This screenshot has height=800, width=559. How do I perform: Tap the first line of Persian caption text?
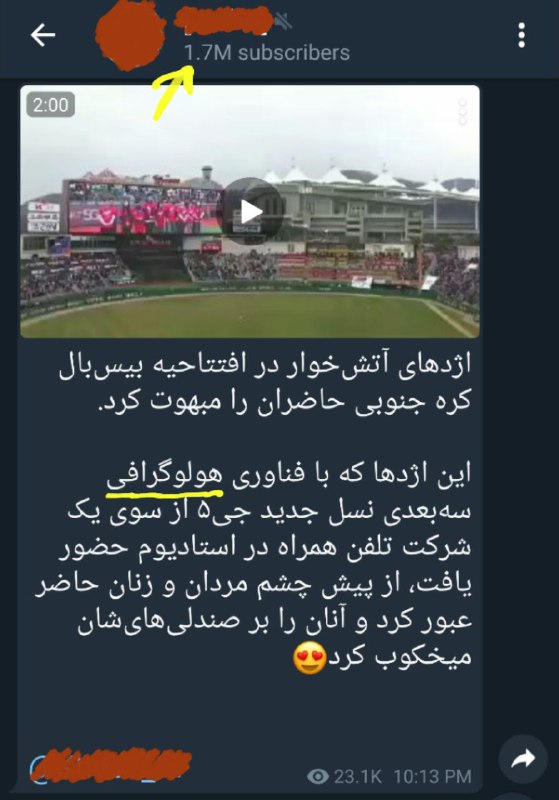point(265,365)
